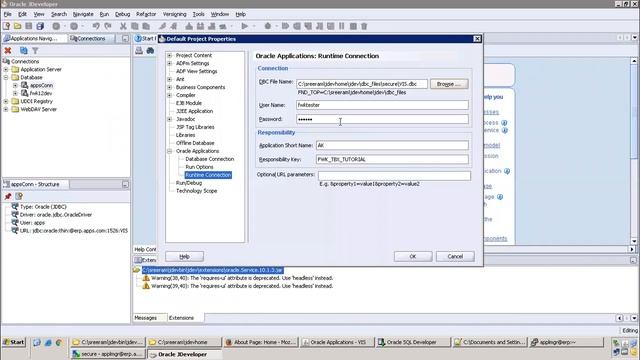Viewport: 640px width, 360px height.
Task: Click the Cancel button in the dialog
Action: click(455, 256)
